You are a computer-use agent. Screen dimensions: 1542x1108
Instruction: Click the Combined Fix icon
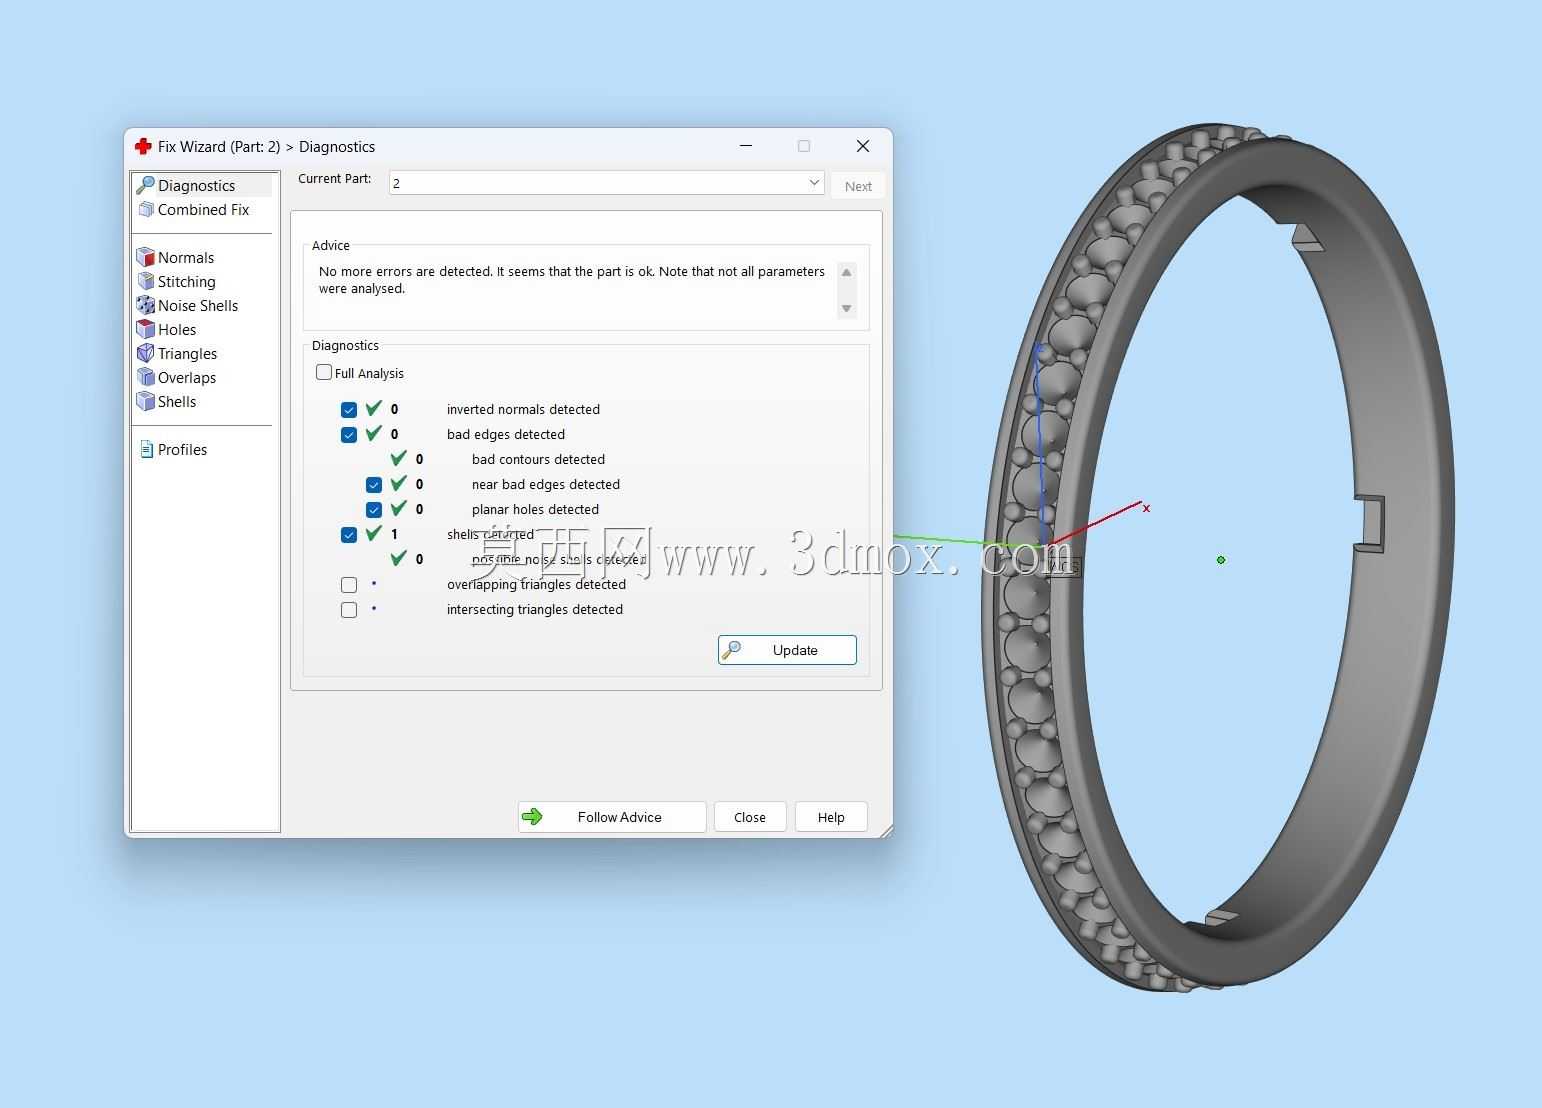146,209
